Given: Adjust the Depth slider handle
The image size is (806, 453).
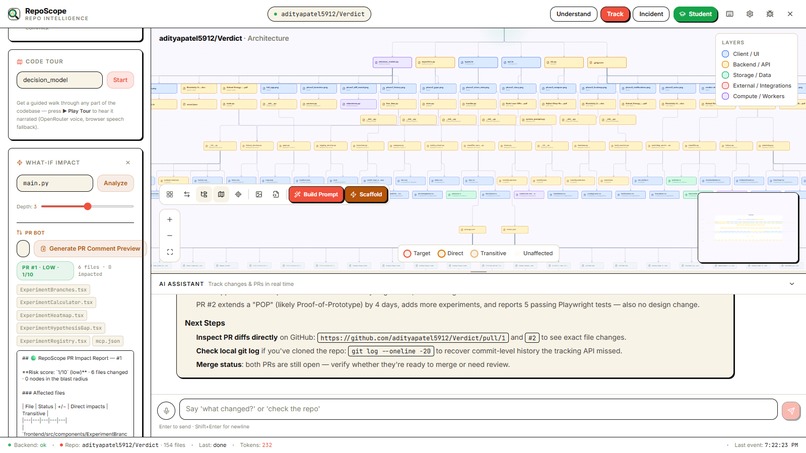Looking at the screenshot, I should (x=87, y=206).
